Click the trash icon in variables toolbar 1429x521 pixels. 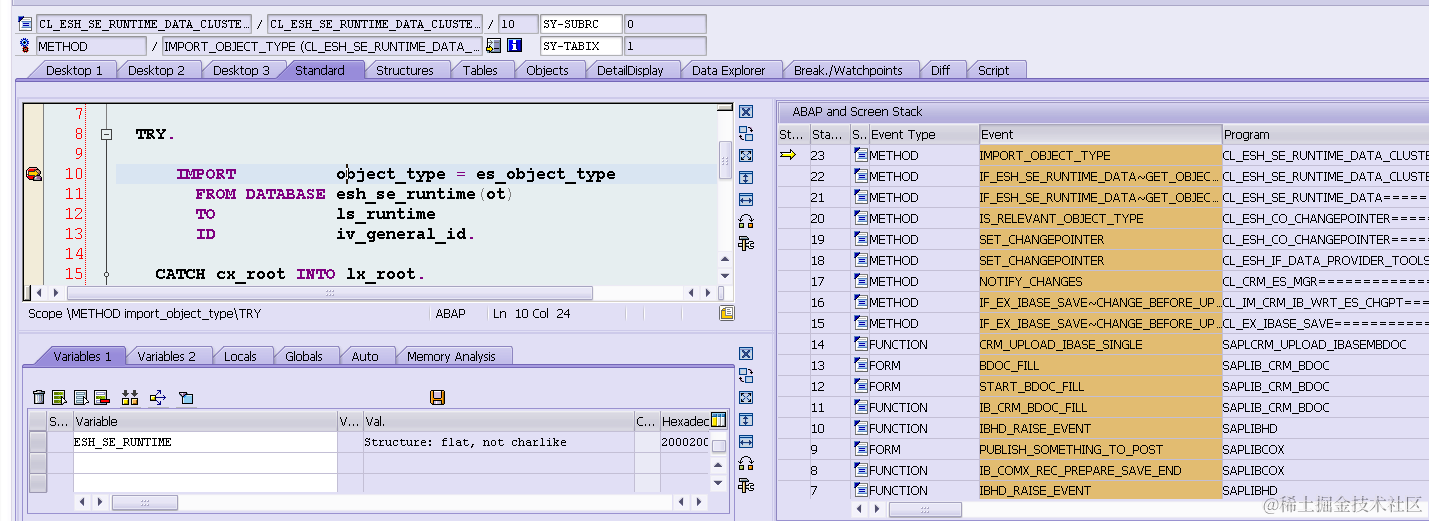pyautogui.click(x=39, y=398)
